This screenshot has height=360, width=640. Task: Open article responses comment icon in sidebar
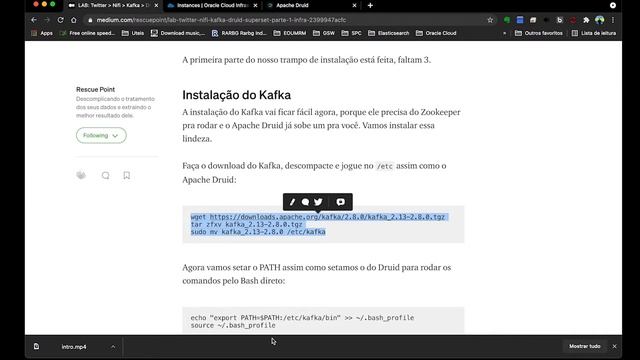point(106,175)
